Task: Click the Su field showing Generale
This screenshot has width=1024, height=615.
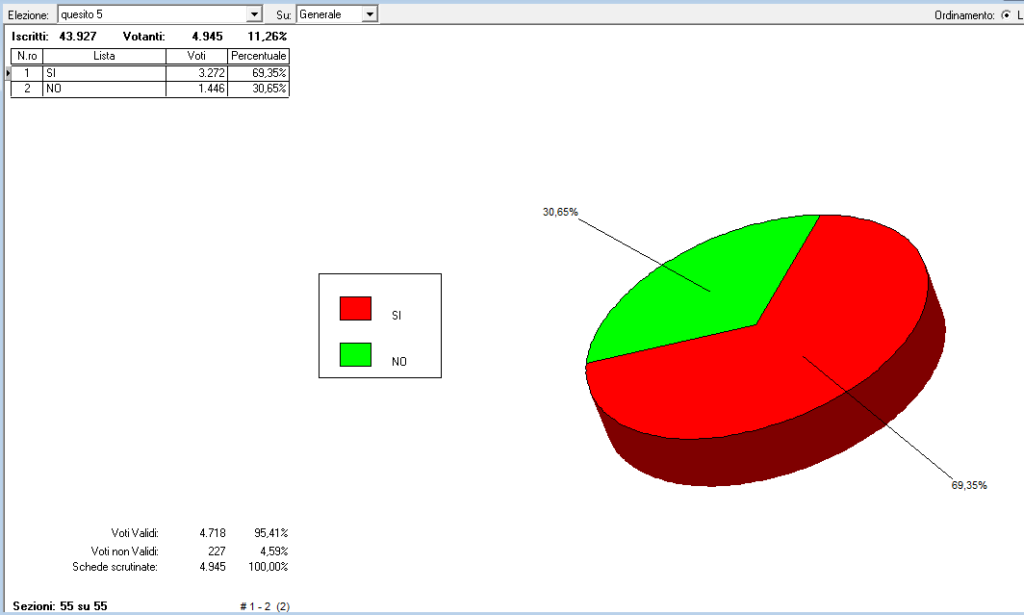Action: click(328, 14)
